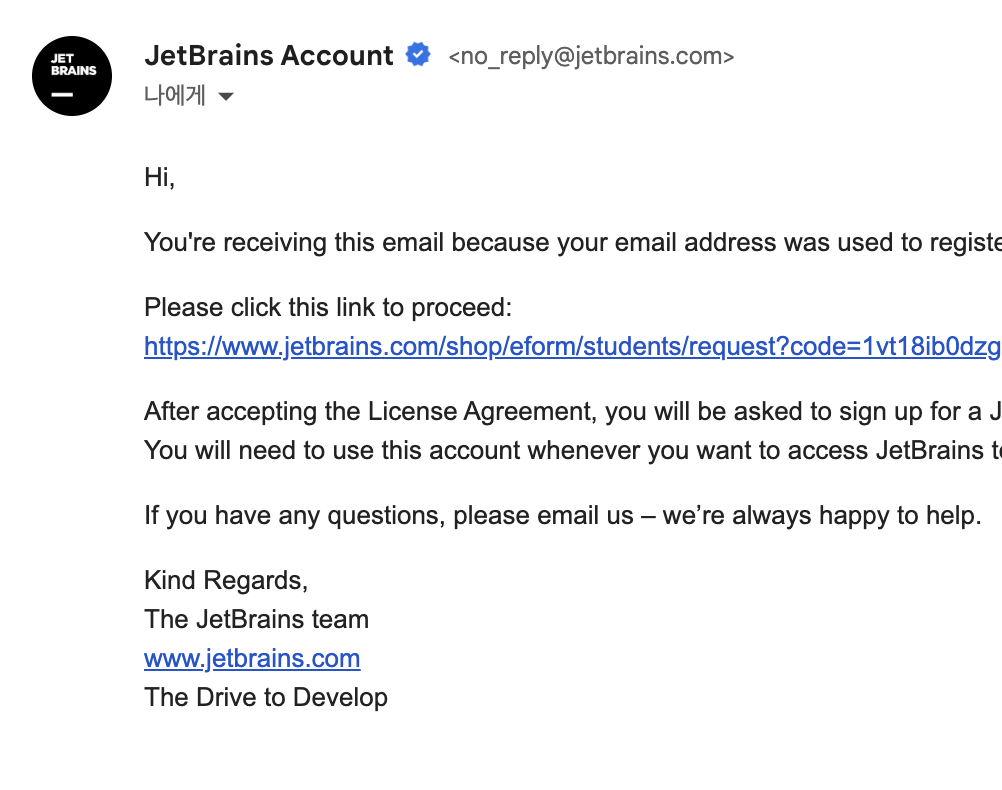This screenshot has width=1002, height=790.
Task: Click the JetBrains Account sender name
Action: 268,55
